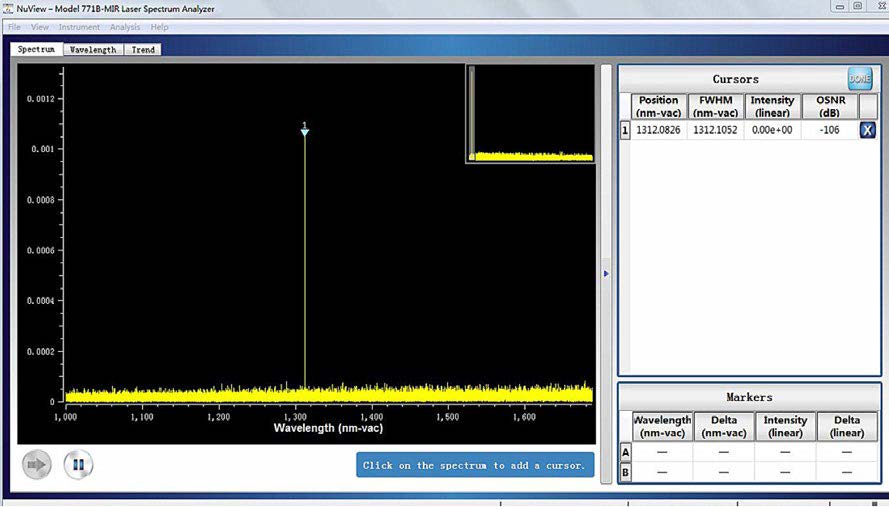The image size is (889, 507).
Task: Click FWHM value 1312.1052
Action: (x=715, y=130)
